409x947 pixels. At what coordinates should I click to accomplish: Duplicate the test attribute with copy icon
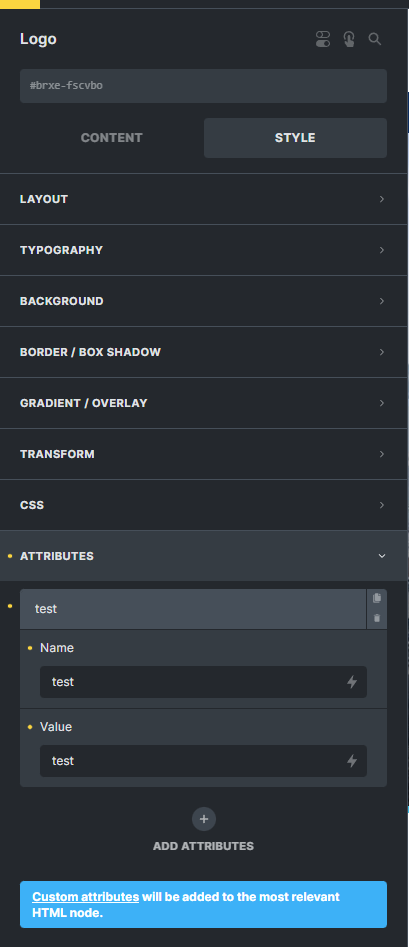(x=377, y=598)
